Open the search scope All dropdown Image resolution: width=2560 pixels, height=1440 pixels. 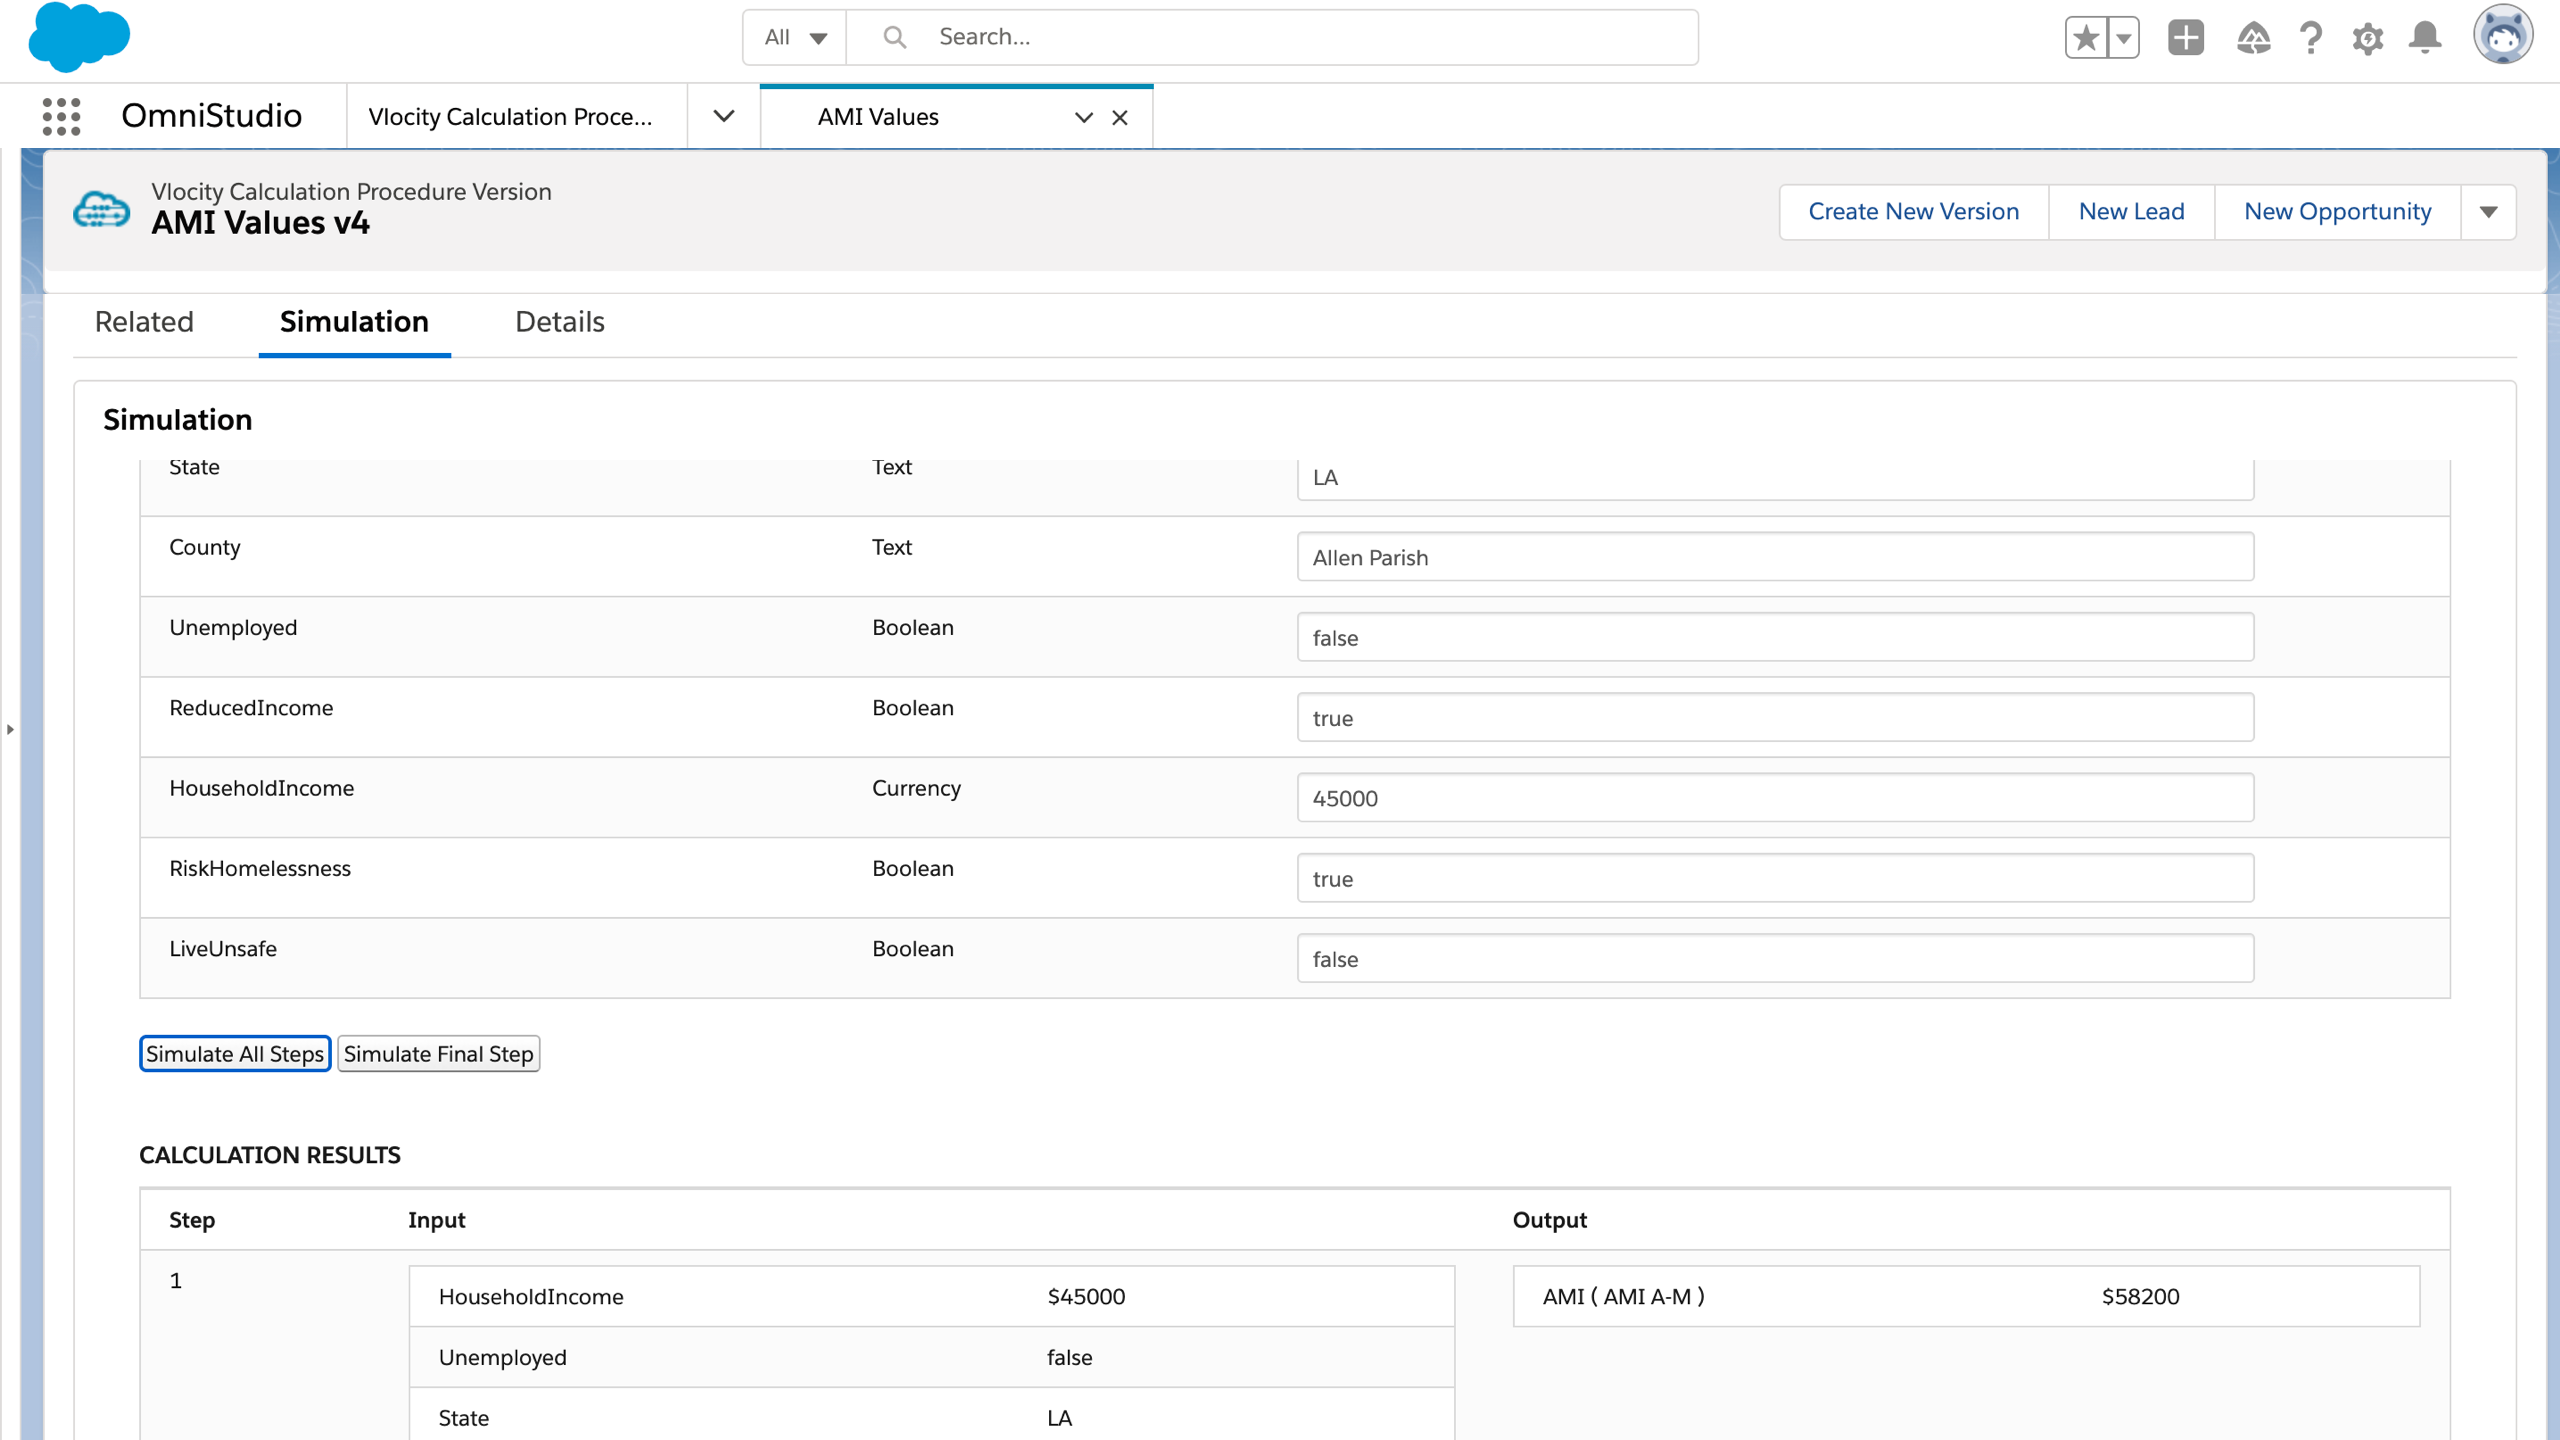[x=795, y=38]
